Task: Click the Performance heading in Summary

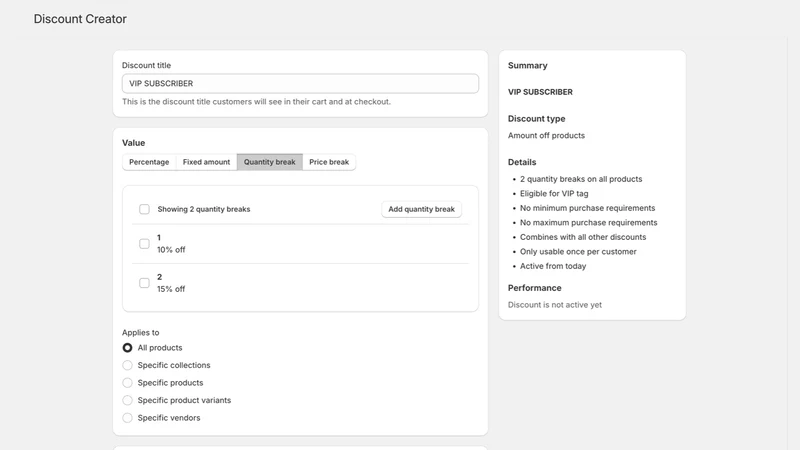Action: (535, 288)
